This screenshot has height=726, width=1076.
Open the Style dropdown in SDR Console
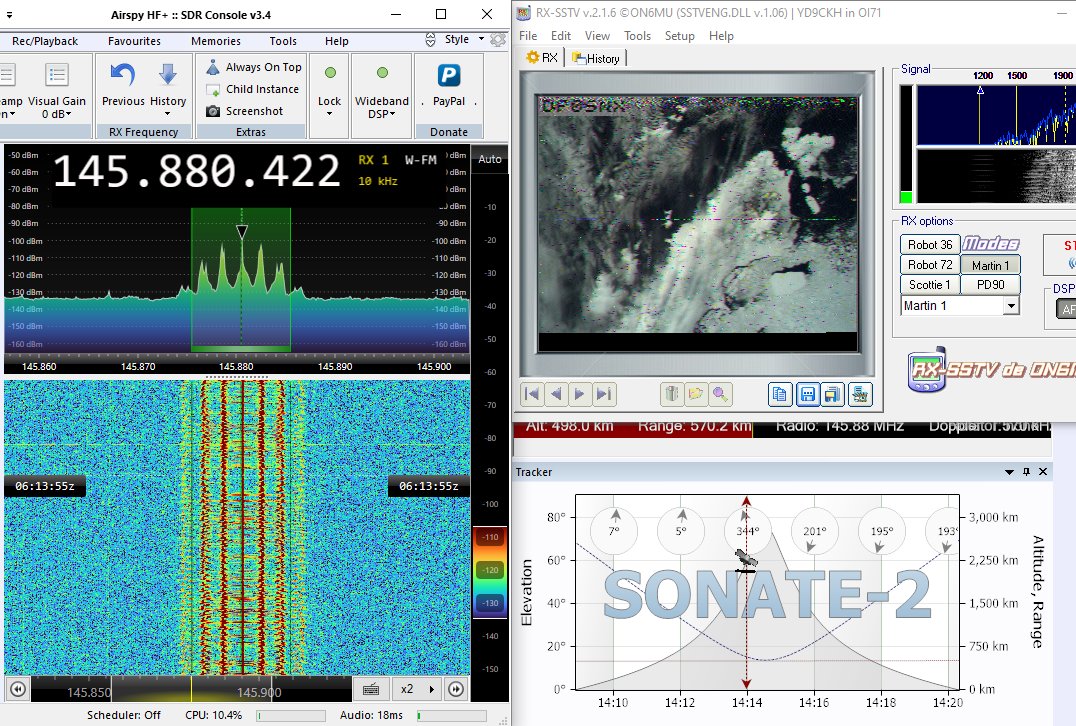point(464,40)
